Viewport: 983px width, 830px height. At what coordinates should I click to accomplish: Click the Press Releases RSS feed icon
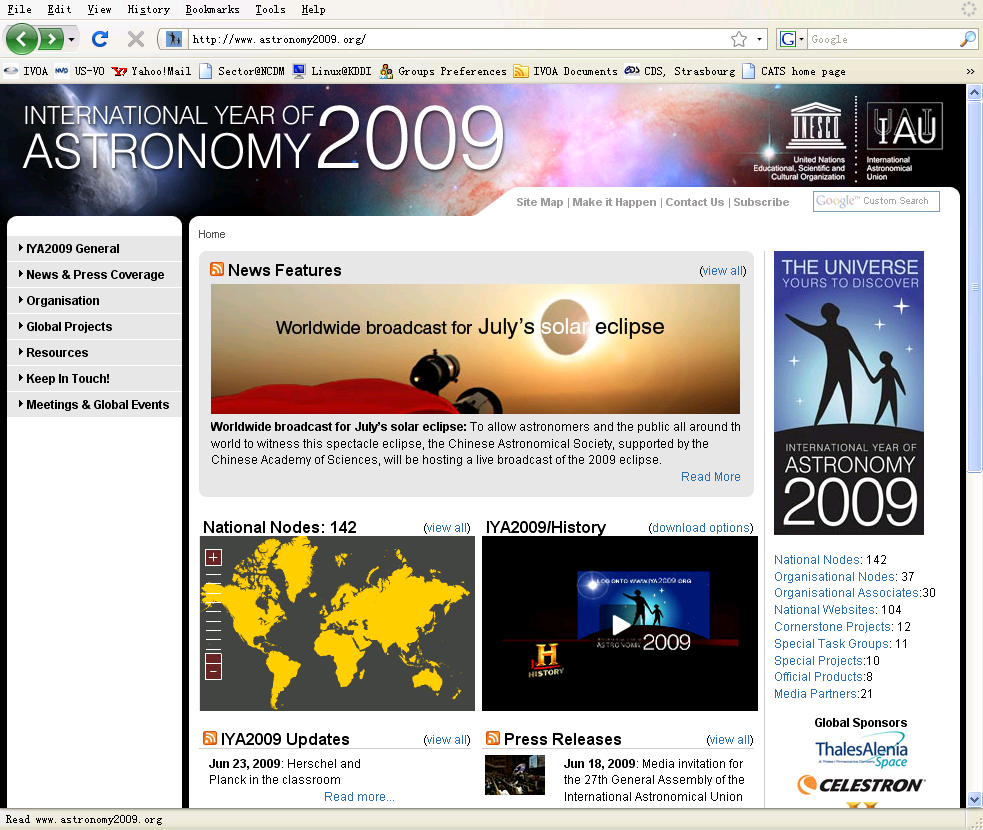click(493, 739)
